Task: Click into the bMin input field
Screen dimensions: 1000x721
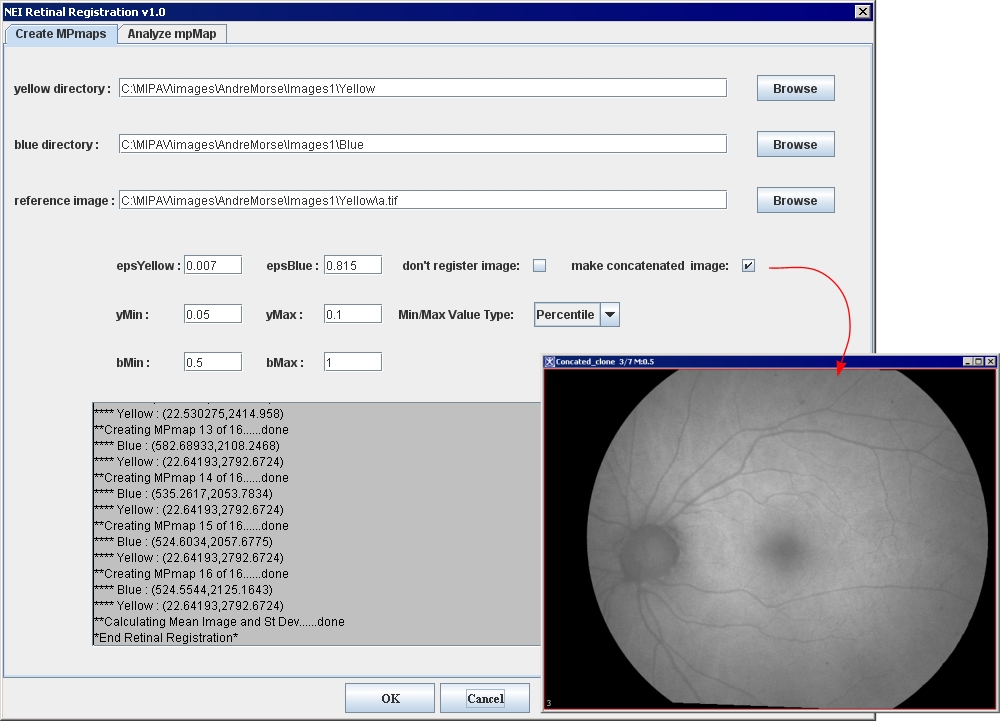Action: [213, 362]
